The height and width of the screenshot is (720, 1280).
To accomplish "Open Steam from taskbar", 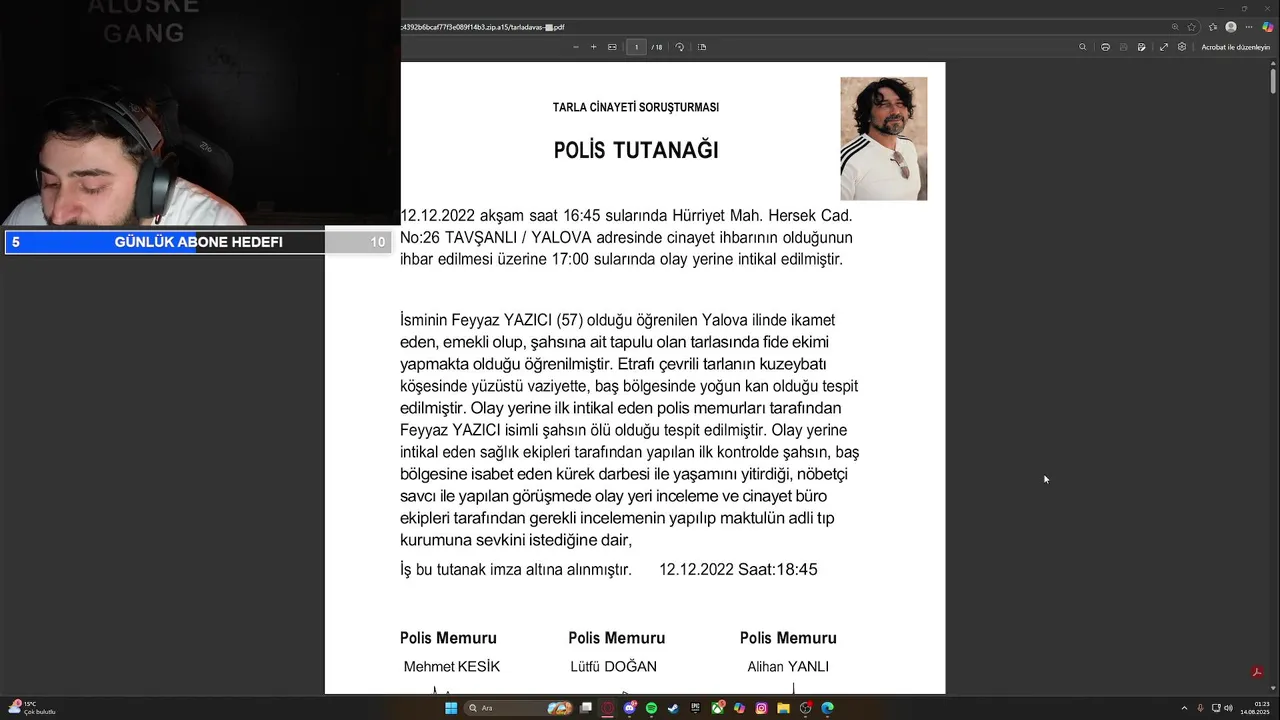I will coord(673,708).
